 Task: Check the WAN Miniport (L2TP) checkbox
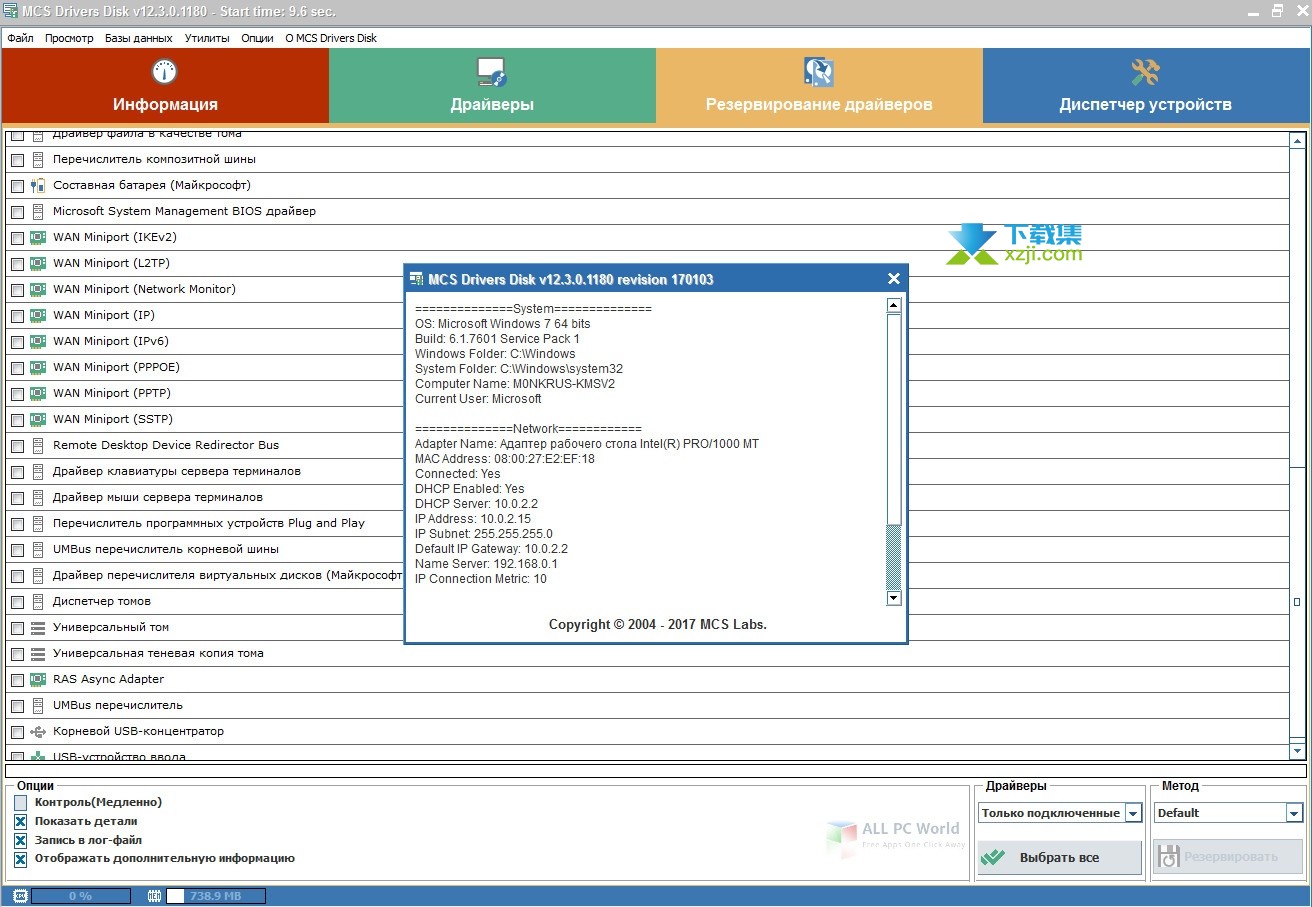pos(18,264)
